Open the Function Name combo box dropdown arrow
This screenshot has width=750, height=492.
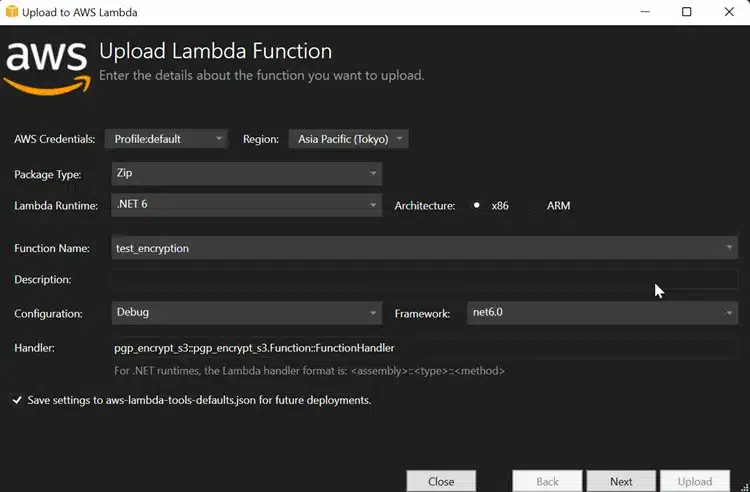point(729,248)
